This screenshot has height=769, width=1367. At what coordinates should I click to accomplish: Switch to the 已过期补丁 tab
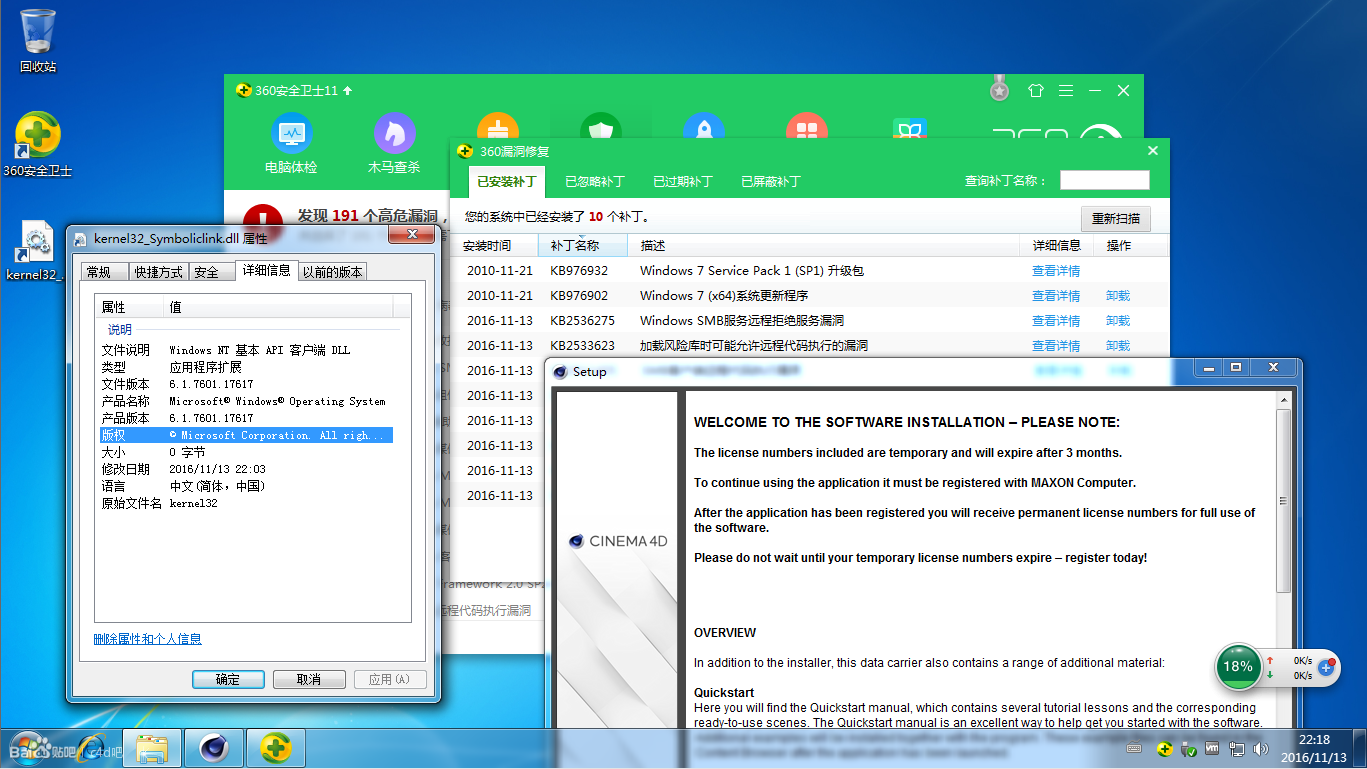[682, 182]
